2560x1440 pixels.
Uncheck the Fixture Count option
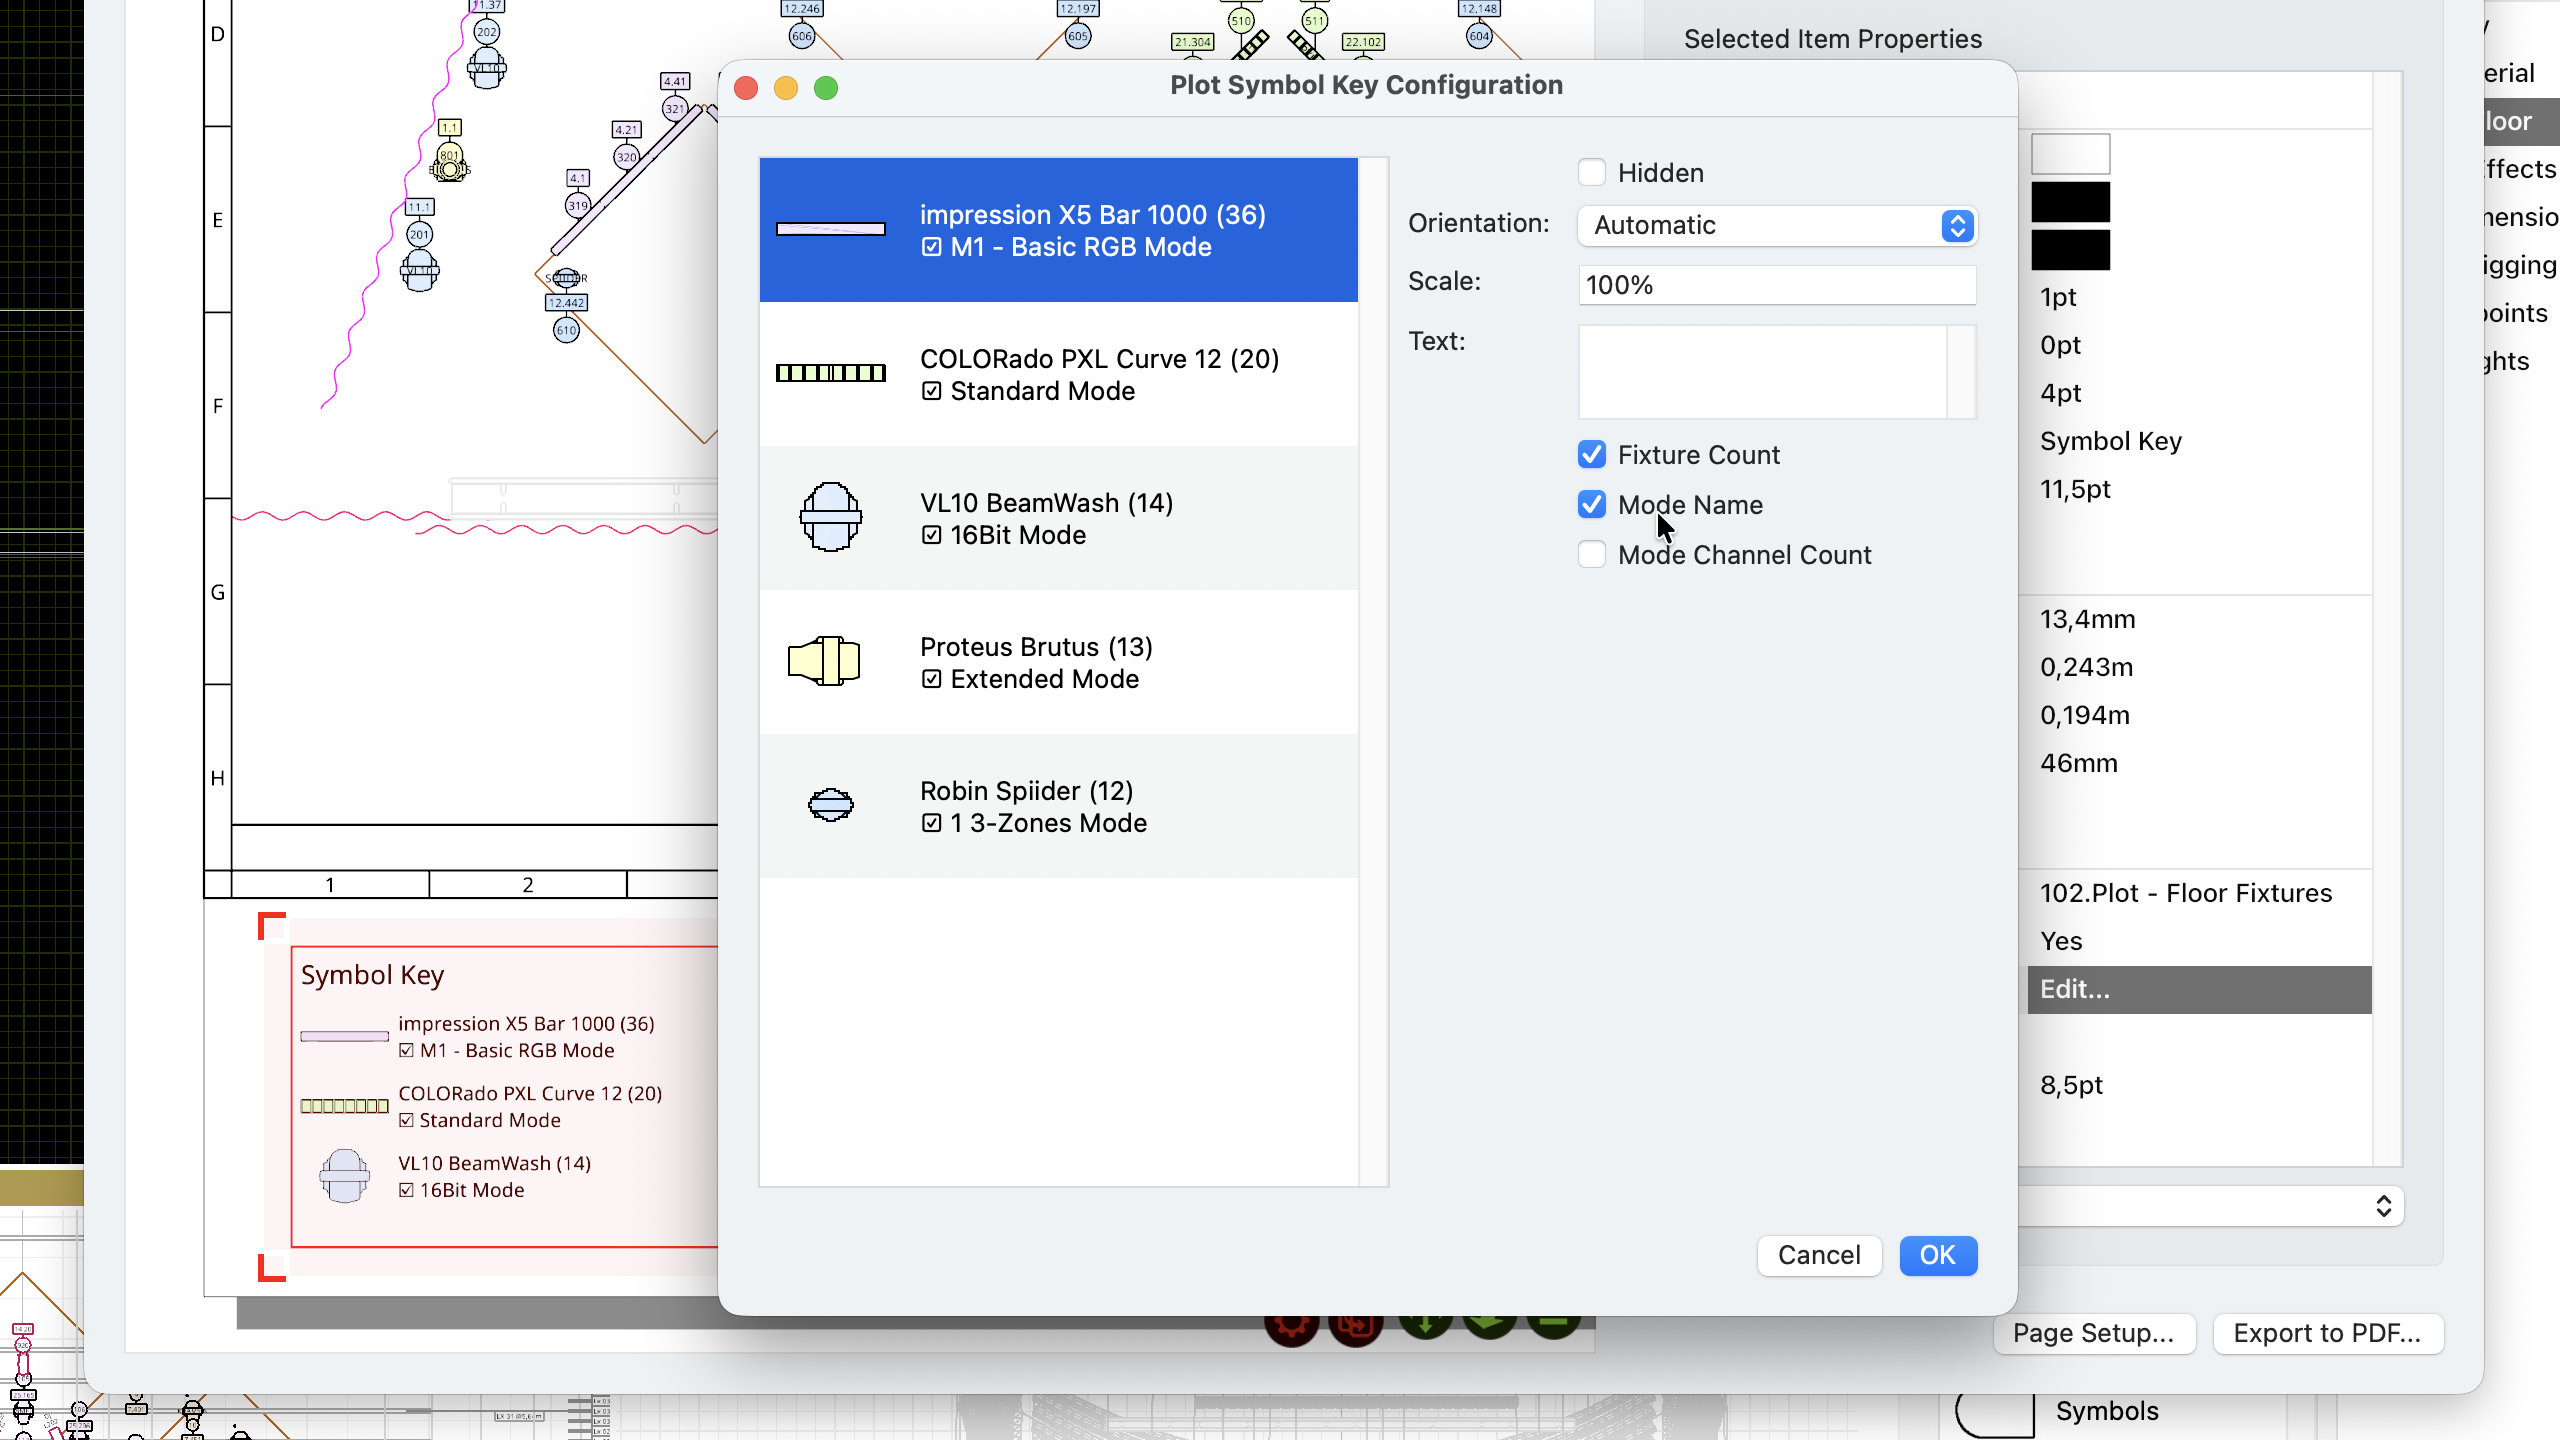[x=1592, y=455]
